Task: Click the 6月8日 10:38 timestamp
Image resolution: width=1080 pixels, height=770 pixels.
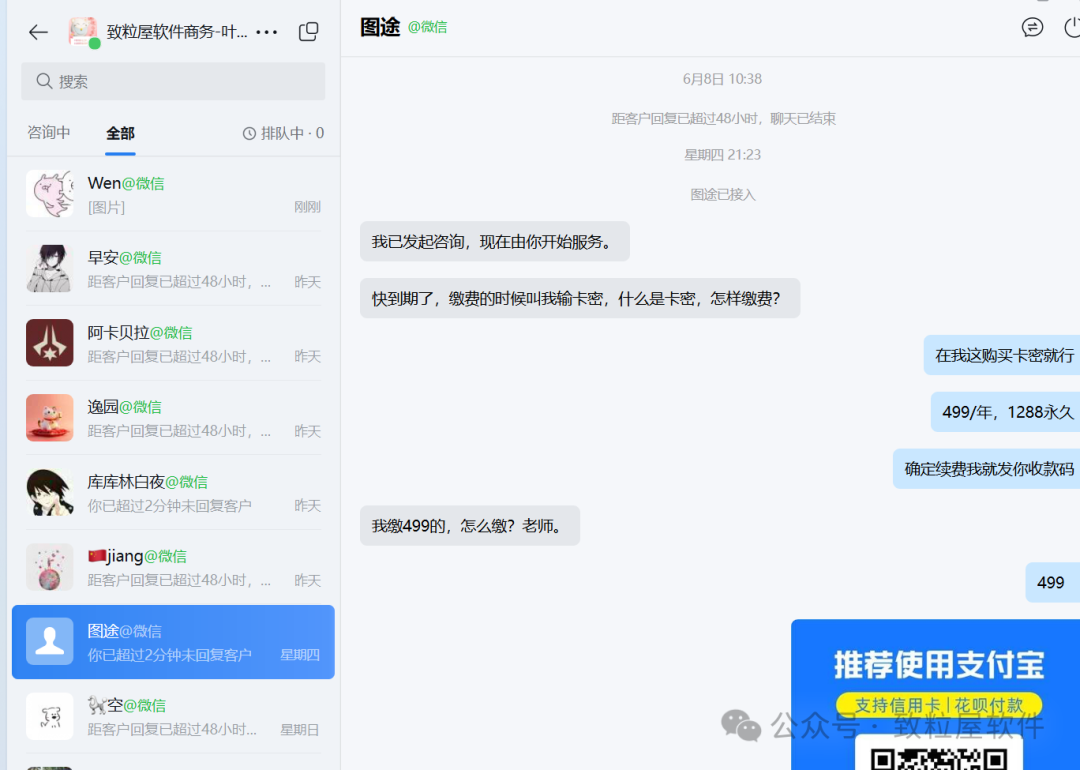Action: pyautogui.click(x=722, y=79)
